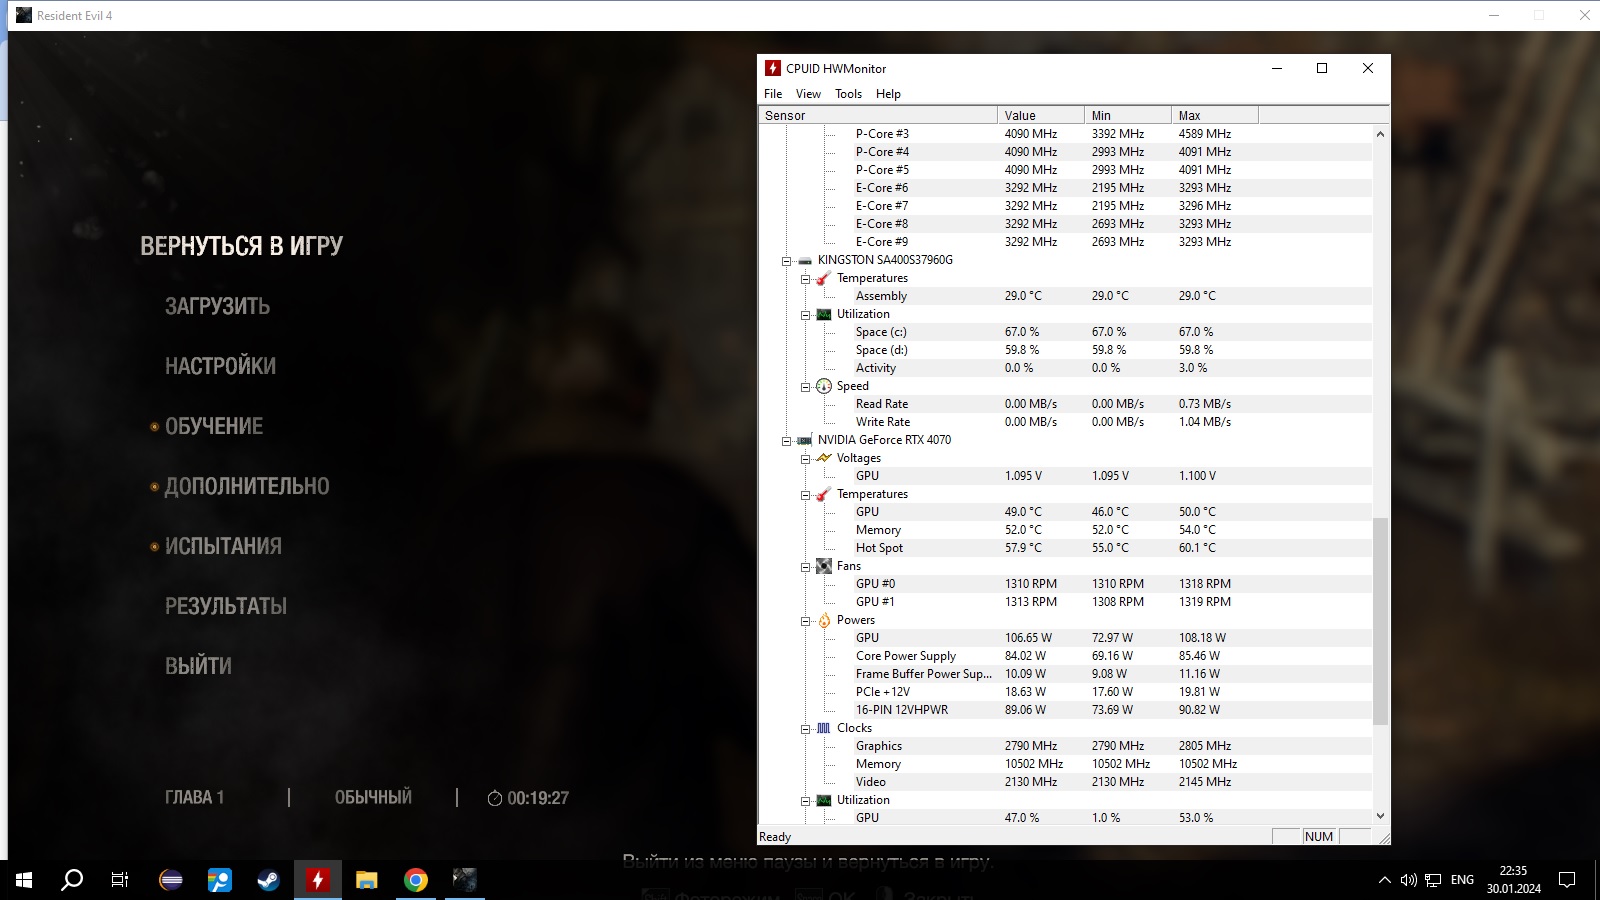The image size is (1600, 900).
Task: Click the thermometer icon beside KINGSTON Temperatures
Action: click(x=824, y=278)
